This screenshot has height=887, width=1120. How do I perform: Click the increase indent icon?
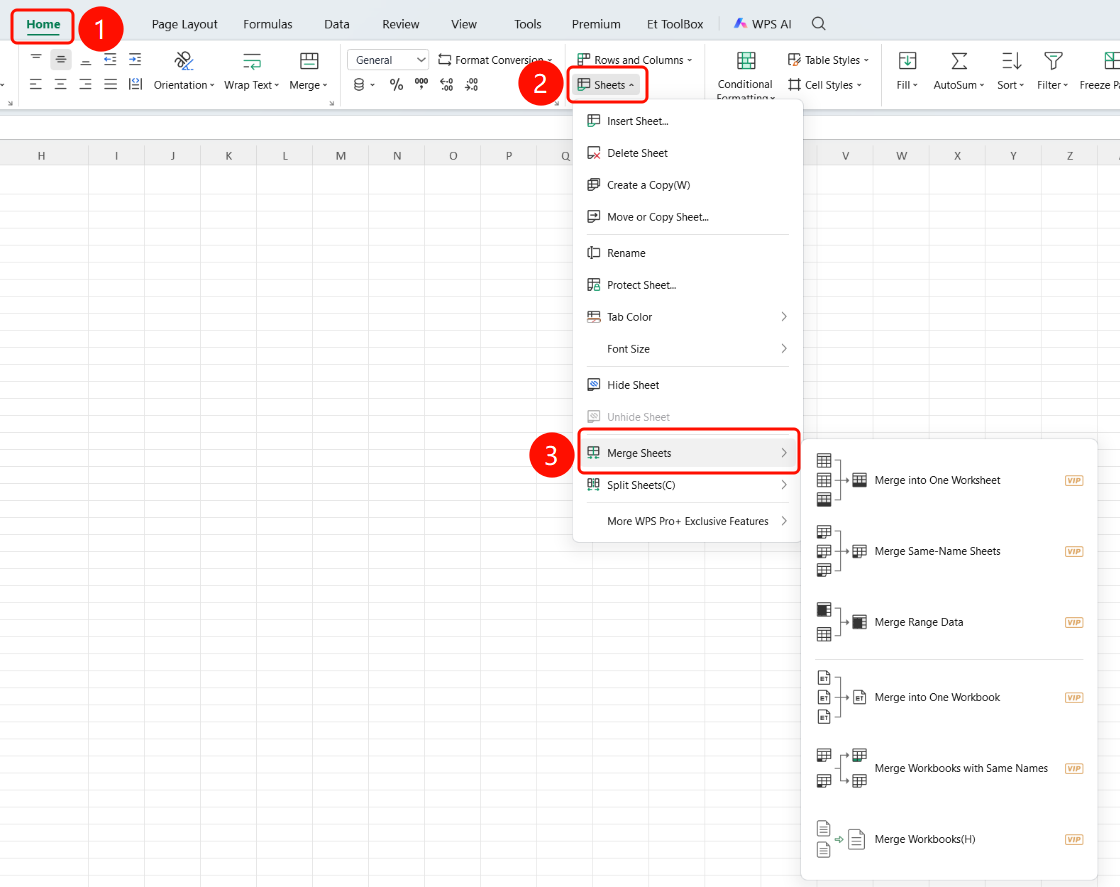[135, 59]
